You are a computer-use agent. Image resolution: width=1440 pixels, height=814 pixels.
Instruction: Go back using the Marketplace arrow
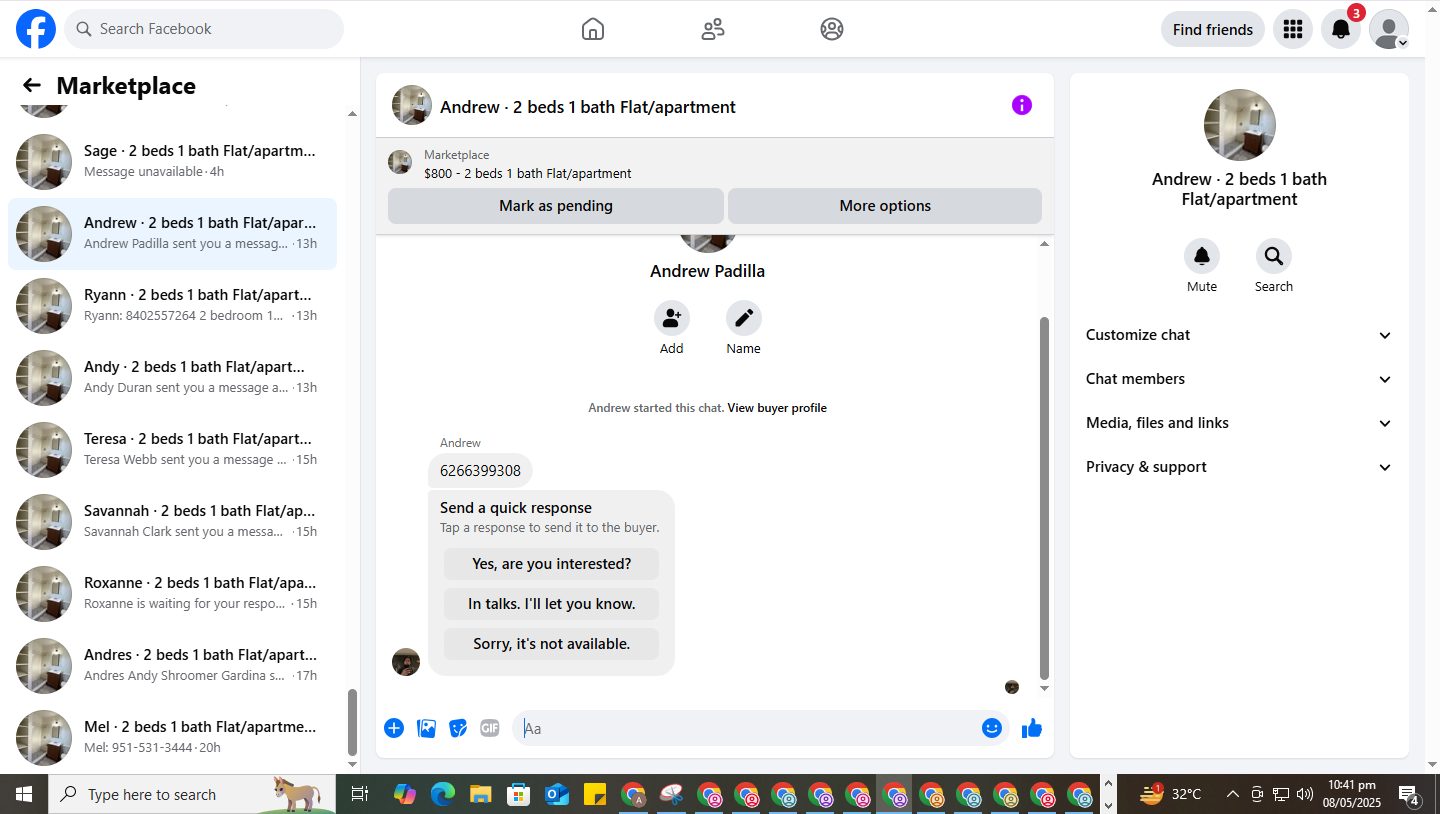click(32, 86)
